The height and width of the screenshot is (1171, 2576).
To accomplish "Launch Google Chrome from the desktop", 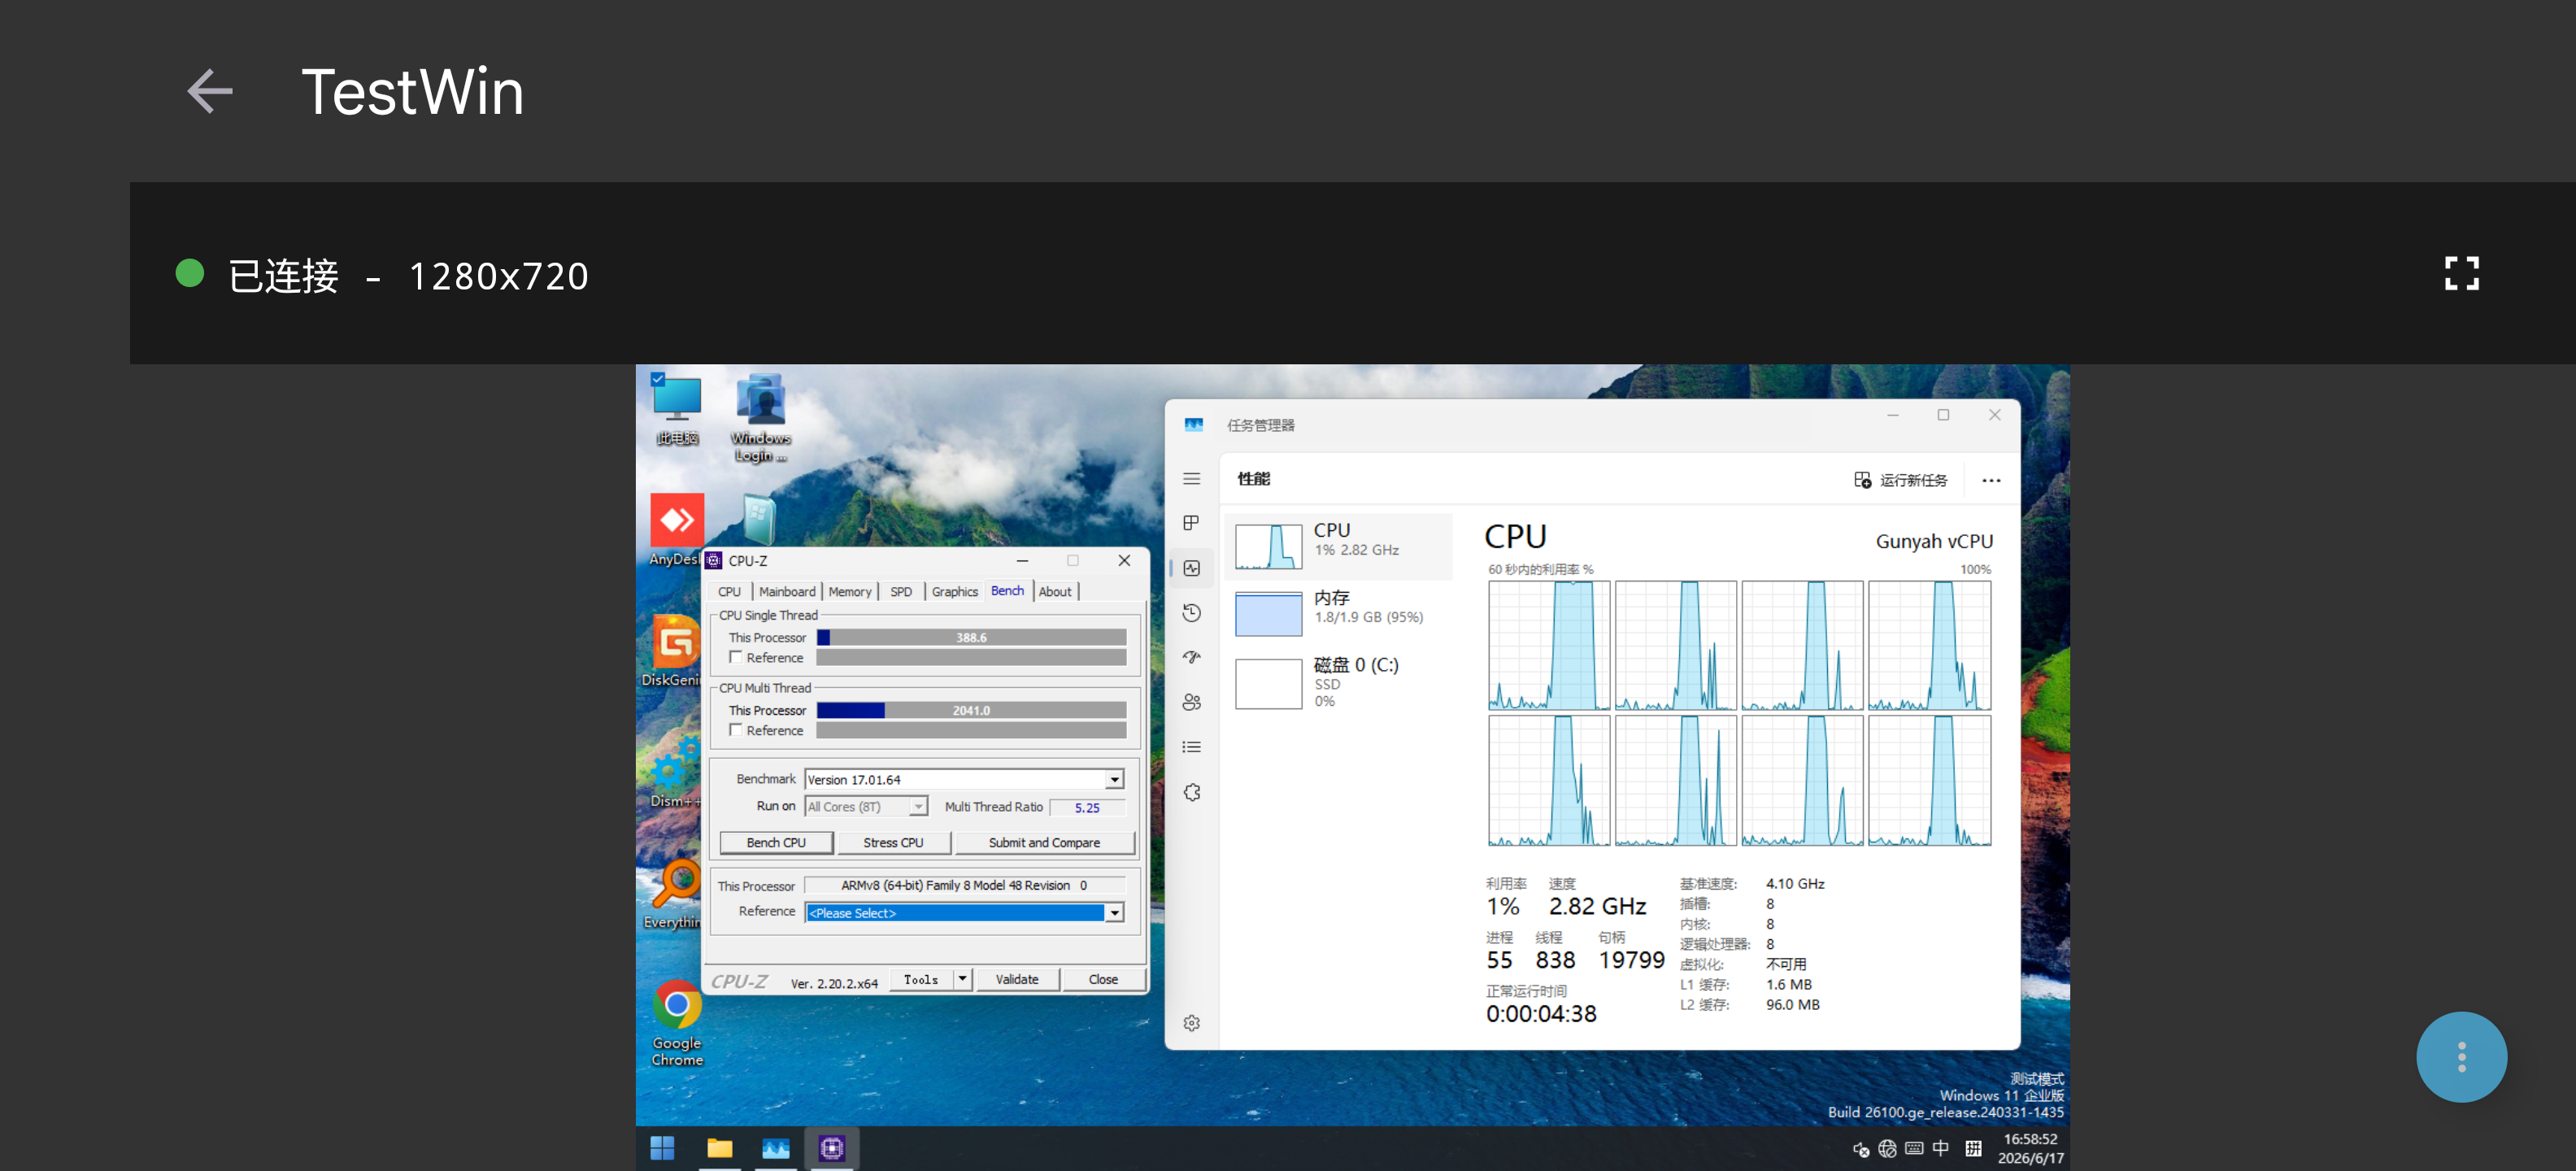I will coord(677,1023).
